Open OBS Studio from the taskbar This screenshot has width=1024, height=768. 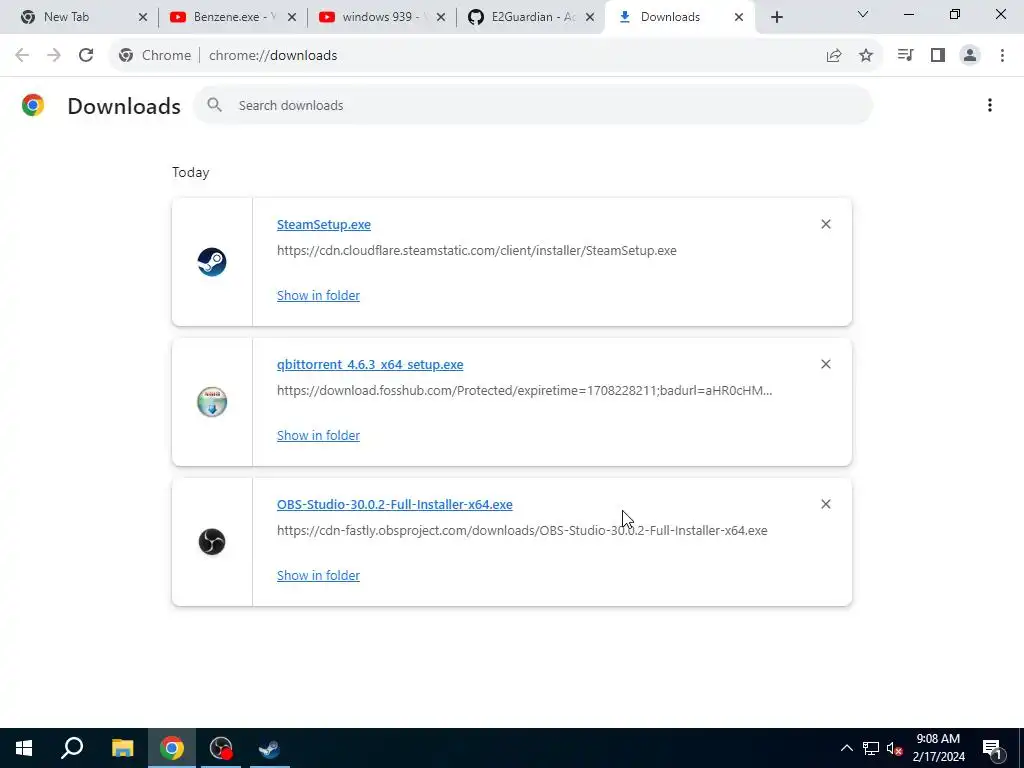tap(221, 748)
